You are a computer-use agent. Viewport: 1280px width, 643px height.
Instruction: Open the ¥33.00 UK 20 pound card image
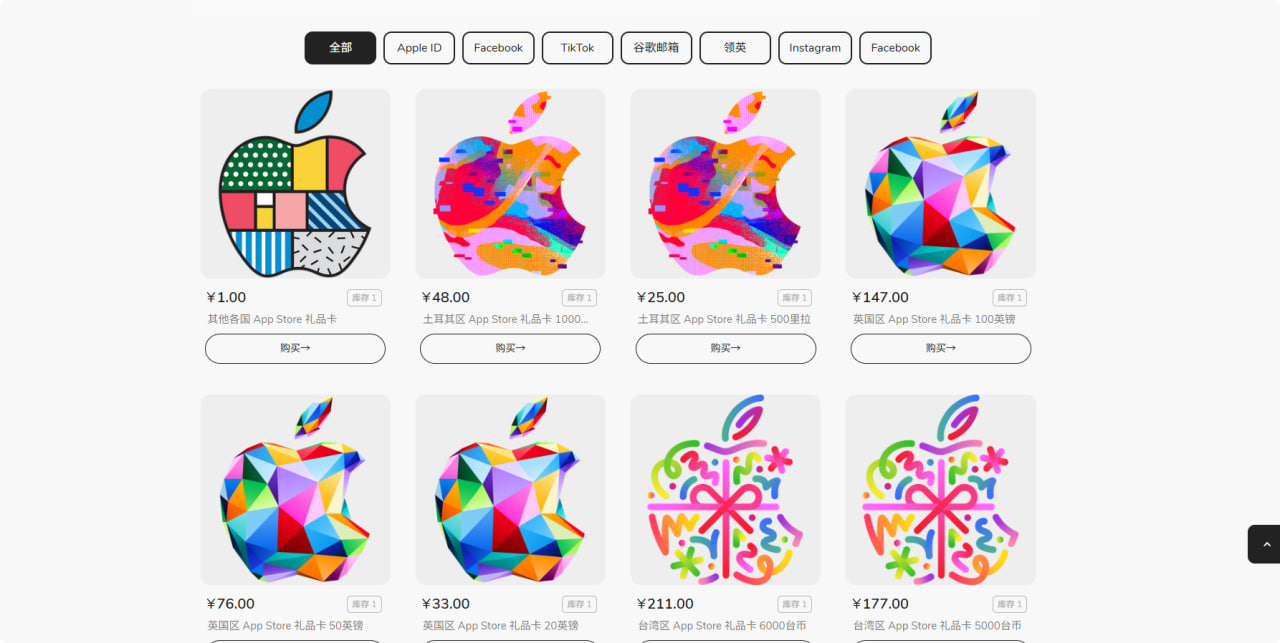pyautogui.click(x=510, y=489)
